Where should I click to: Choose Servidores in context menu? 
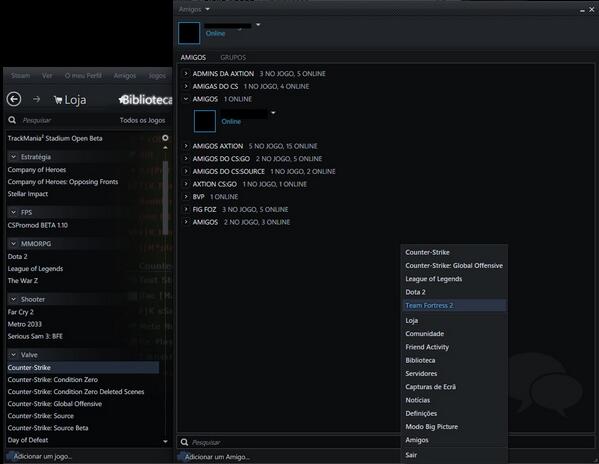coord(454,373)
